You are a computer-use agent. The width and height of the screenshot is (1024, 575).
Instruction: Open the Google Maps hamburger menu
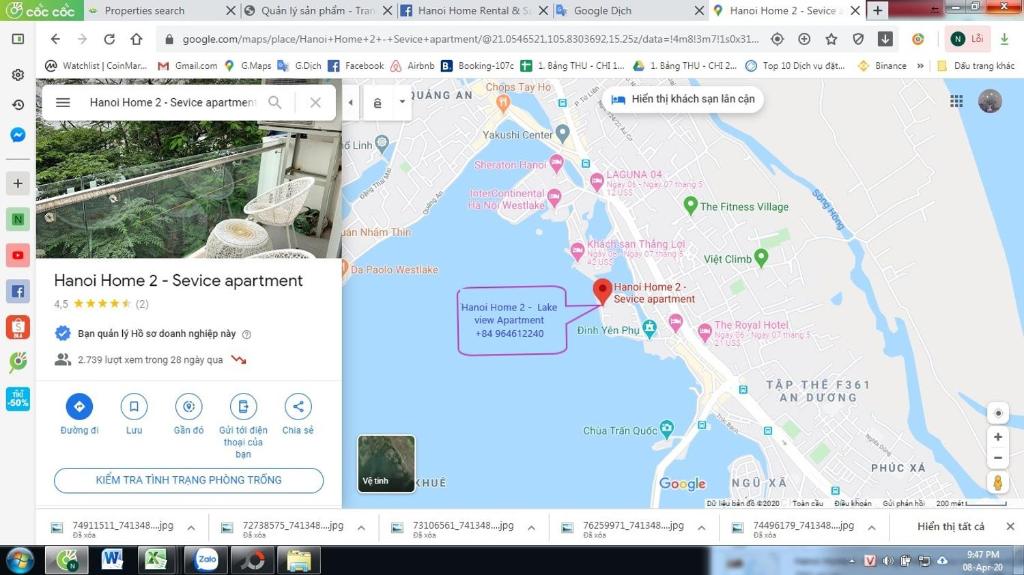click(63, 102)
